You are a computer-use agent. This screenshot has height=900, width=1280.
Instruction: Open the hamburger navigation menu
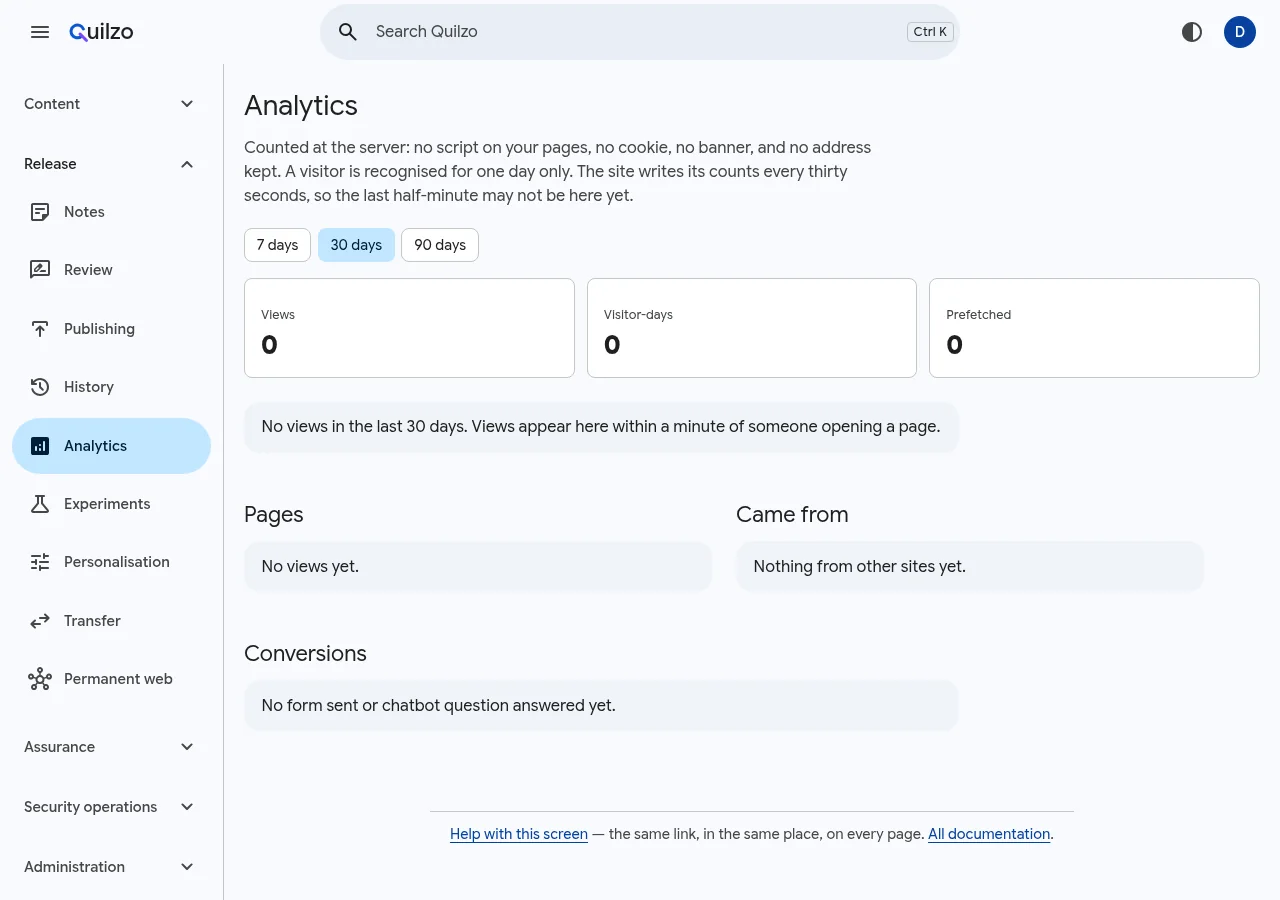pyautogui.click(x=40, y=32)
